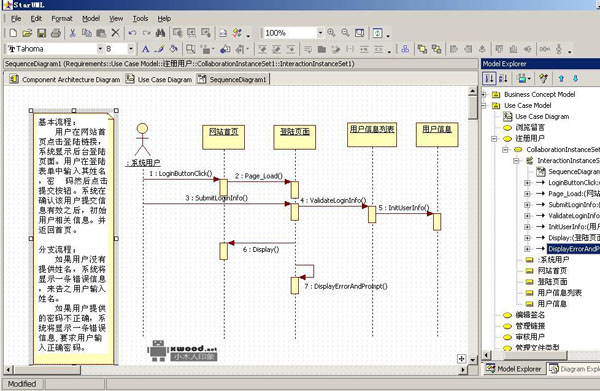Open the Format menu

tap(62, 19)
